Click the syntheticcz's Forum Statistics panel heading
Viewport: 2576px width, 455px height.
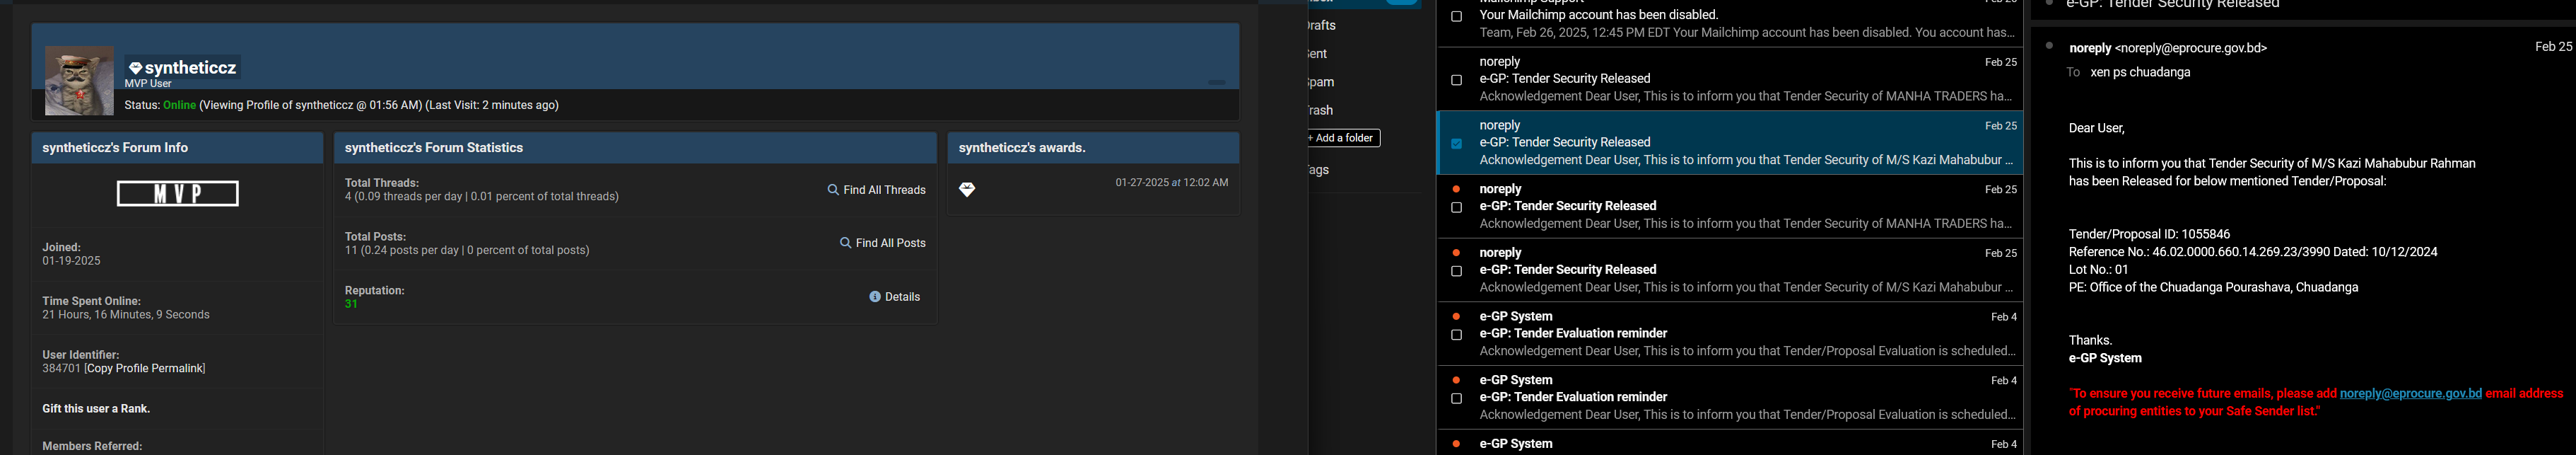click(x=434, y=148)
